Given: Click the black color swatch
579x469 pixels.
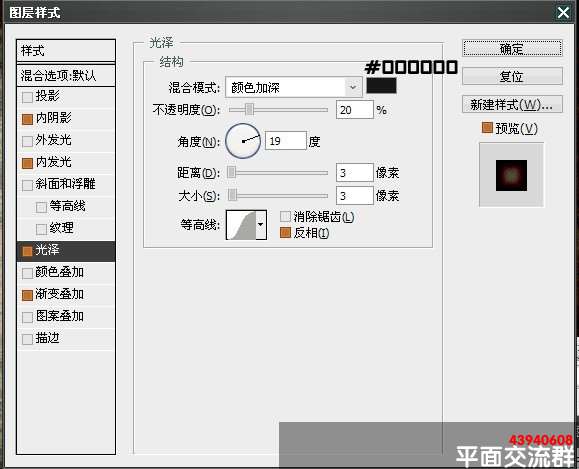Looking at the screenshot, I should tap(381, 86).
